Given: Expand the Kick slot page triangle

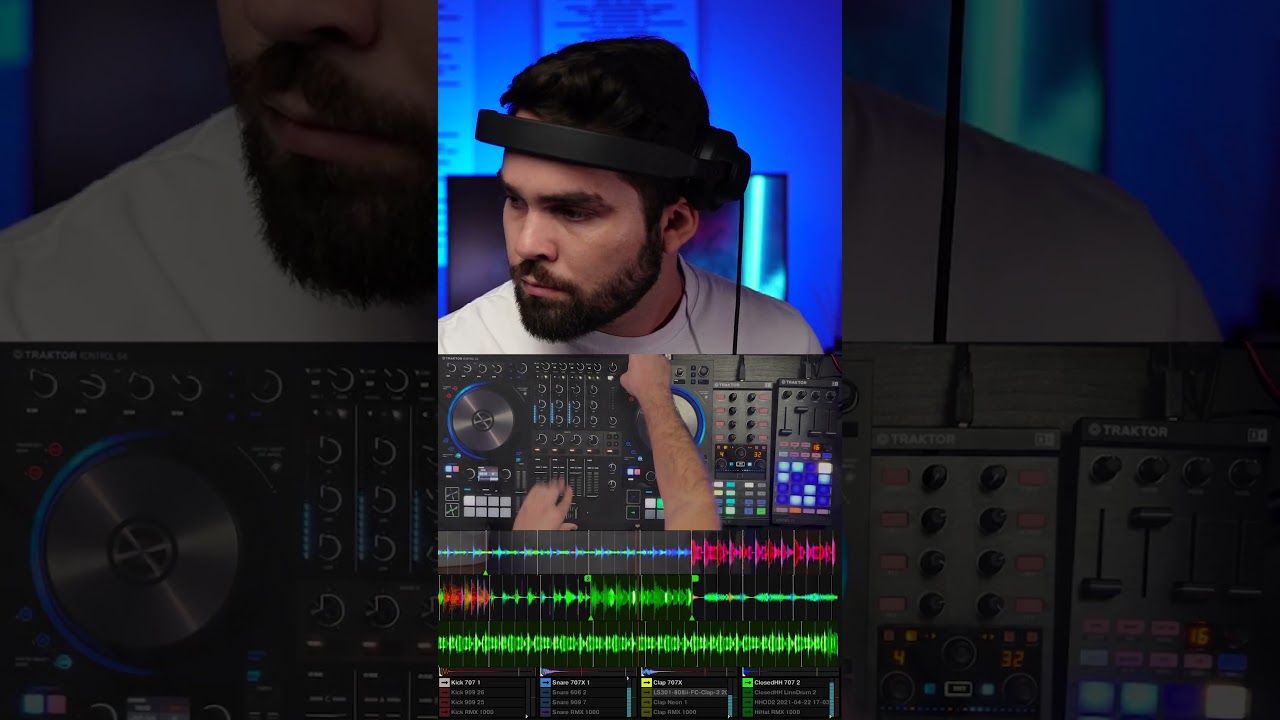Looking at the screenshot, I should [527, 716].
